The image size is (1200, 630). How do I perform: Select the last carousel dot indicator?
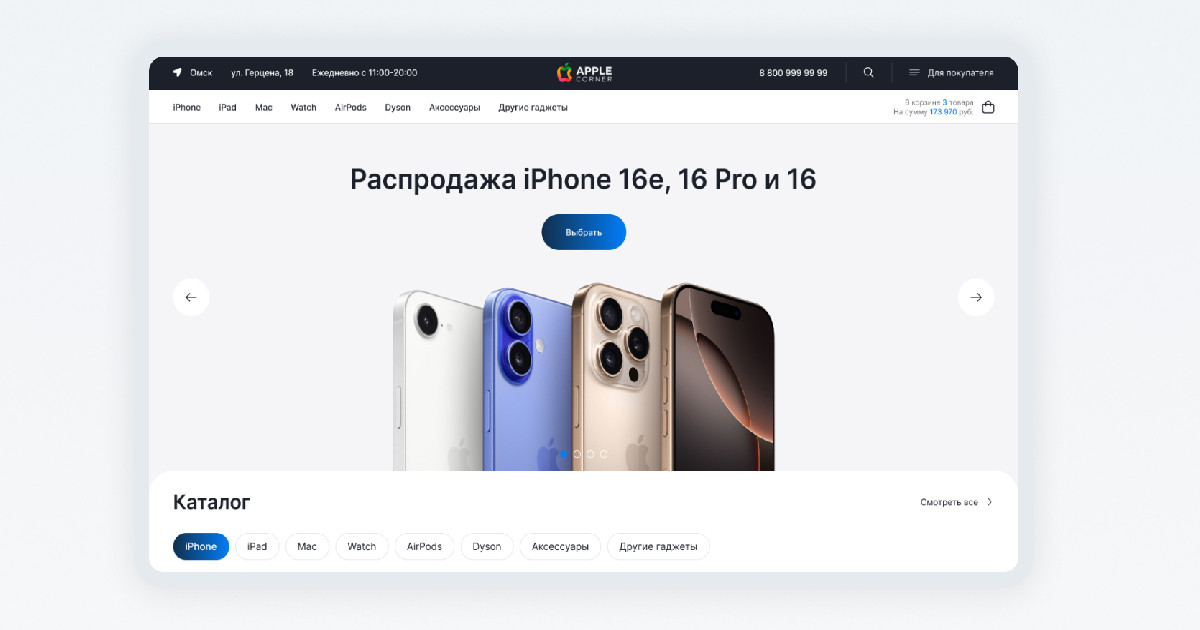[x=603, y=454]
